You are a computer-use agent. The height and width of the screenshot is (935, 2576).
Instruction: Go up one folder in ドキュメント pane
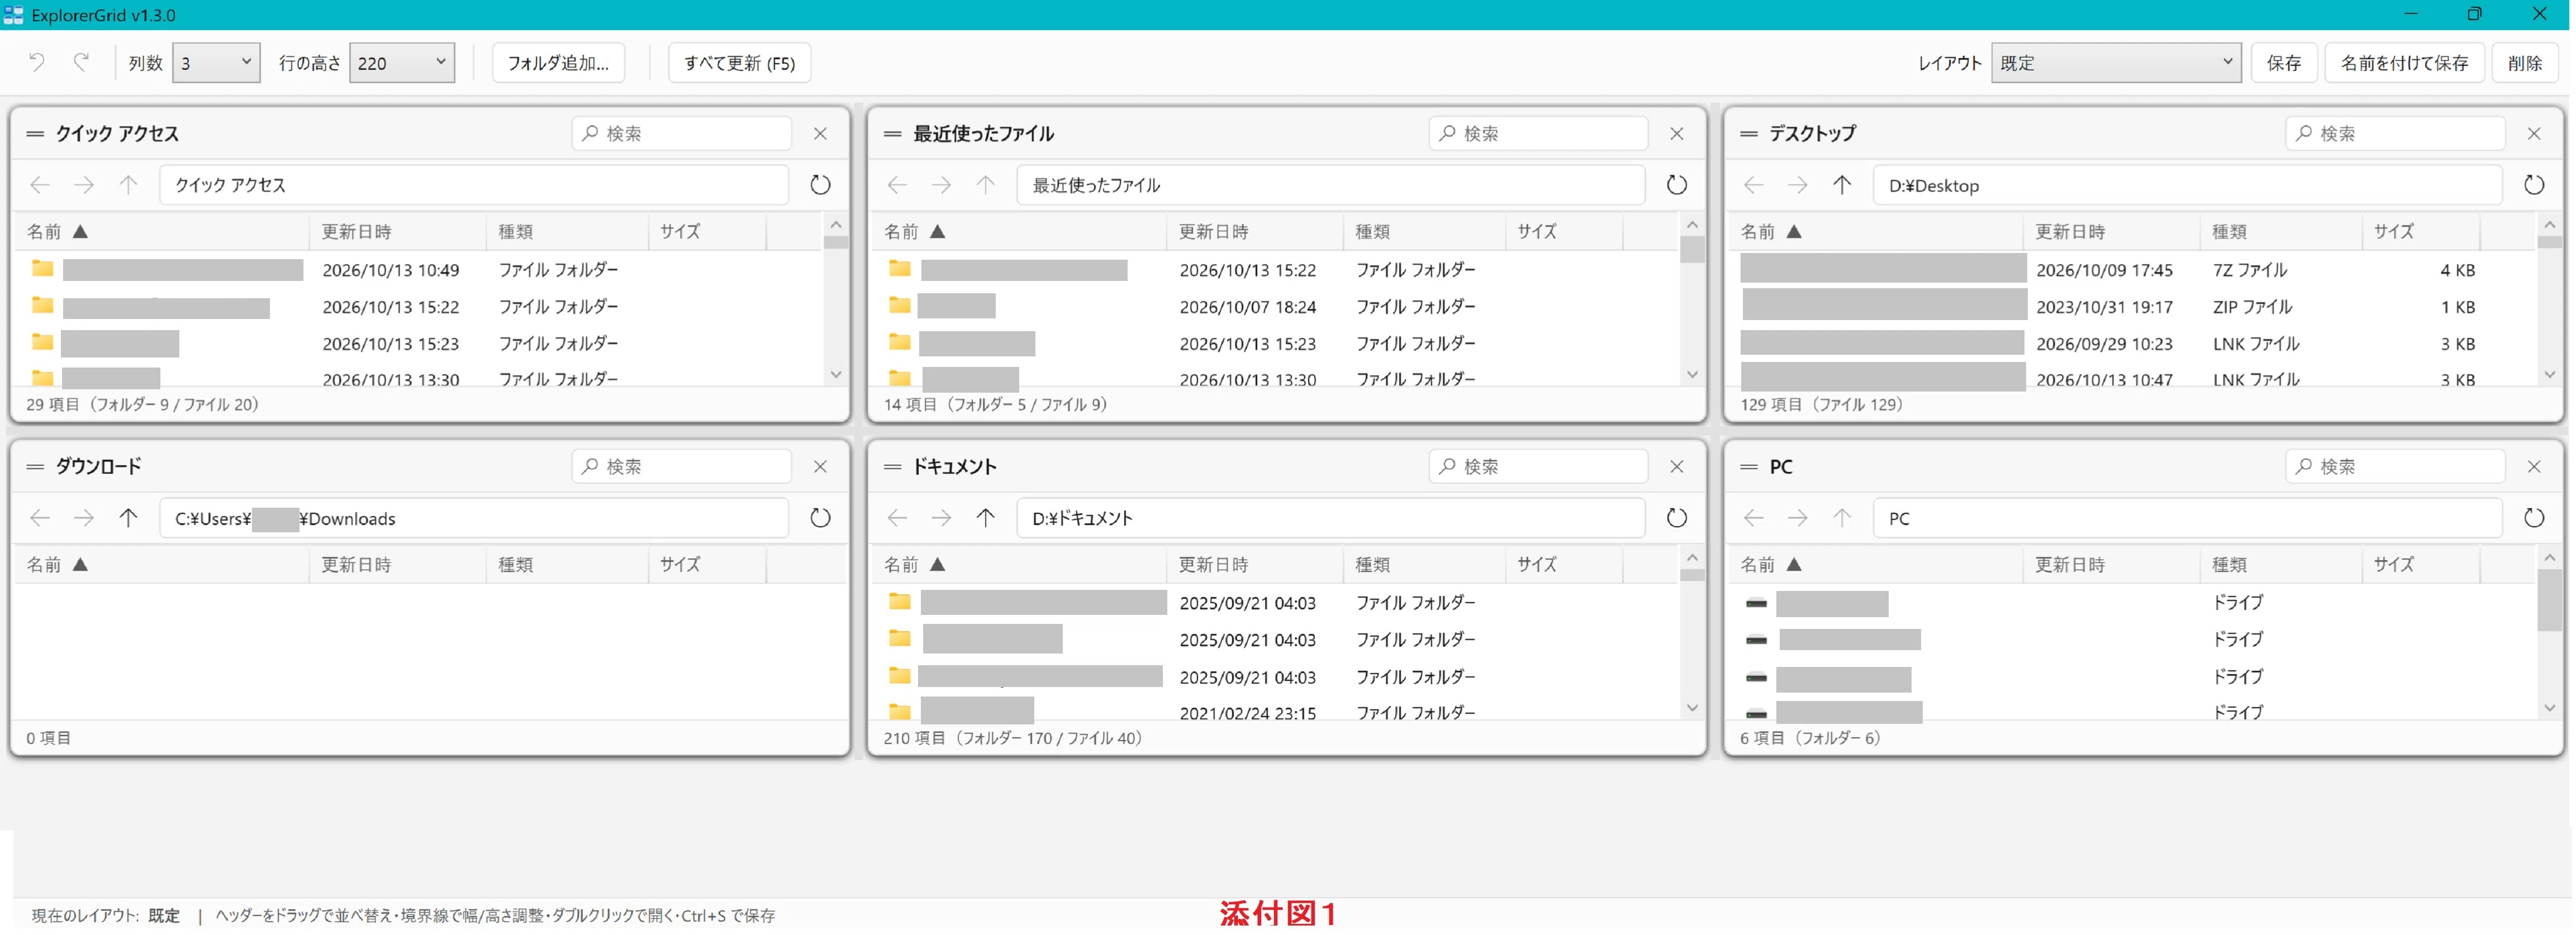986,518
